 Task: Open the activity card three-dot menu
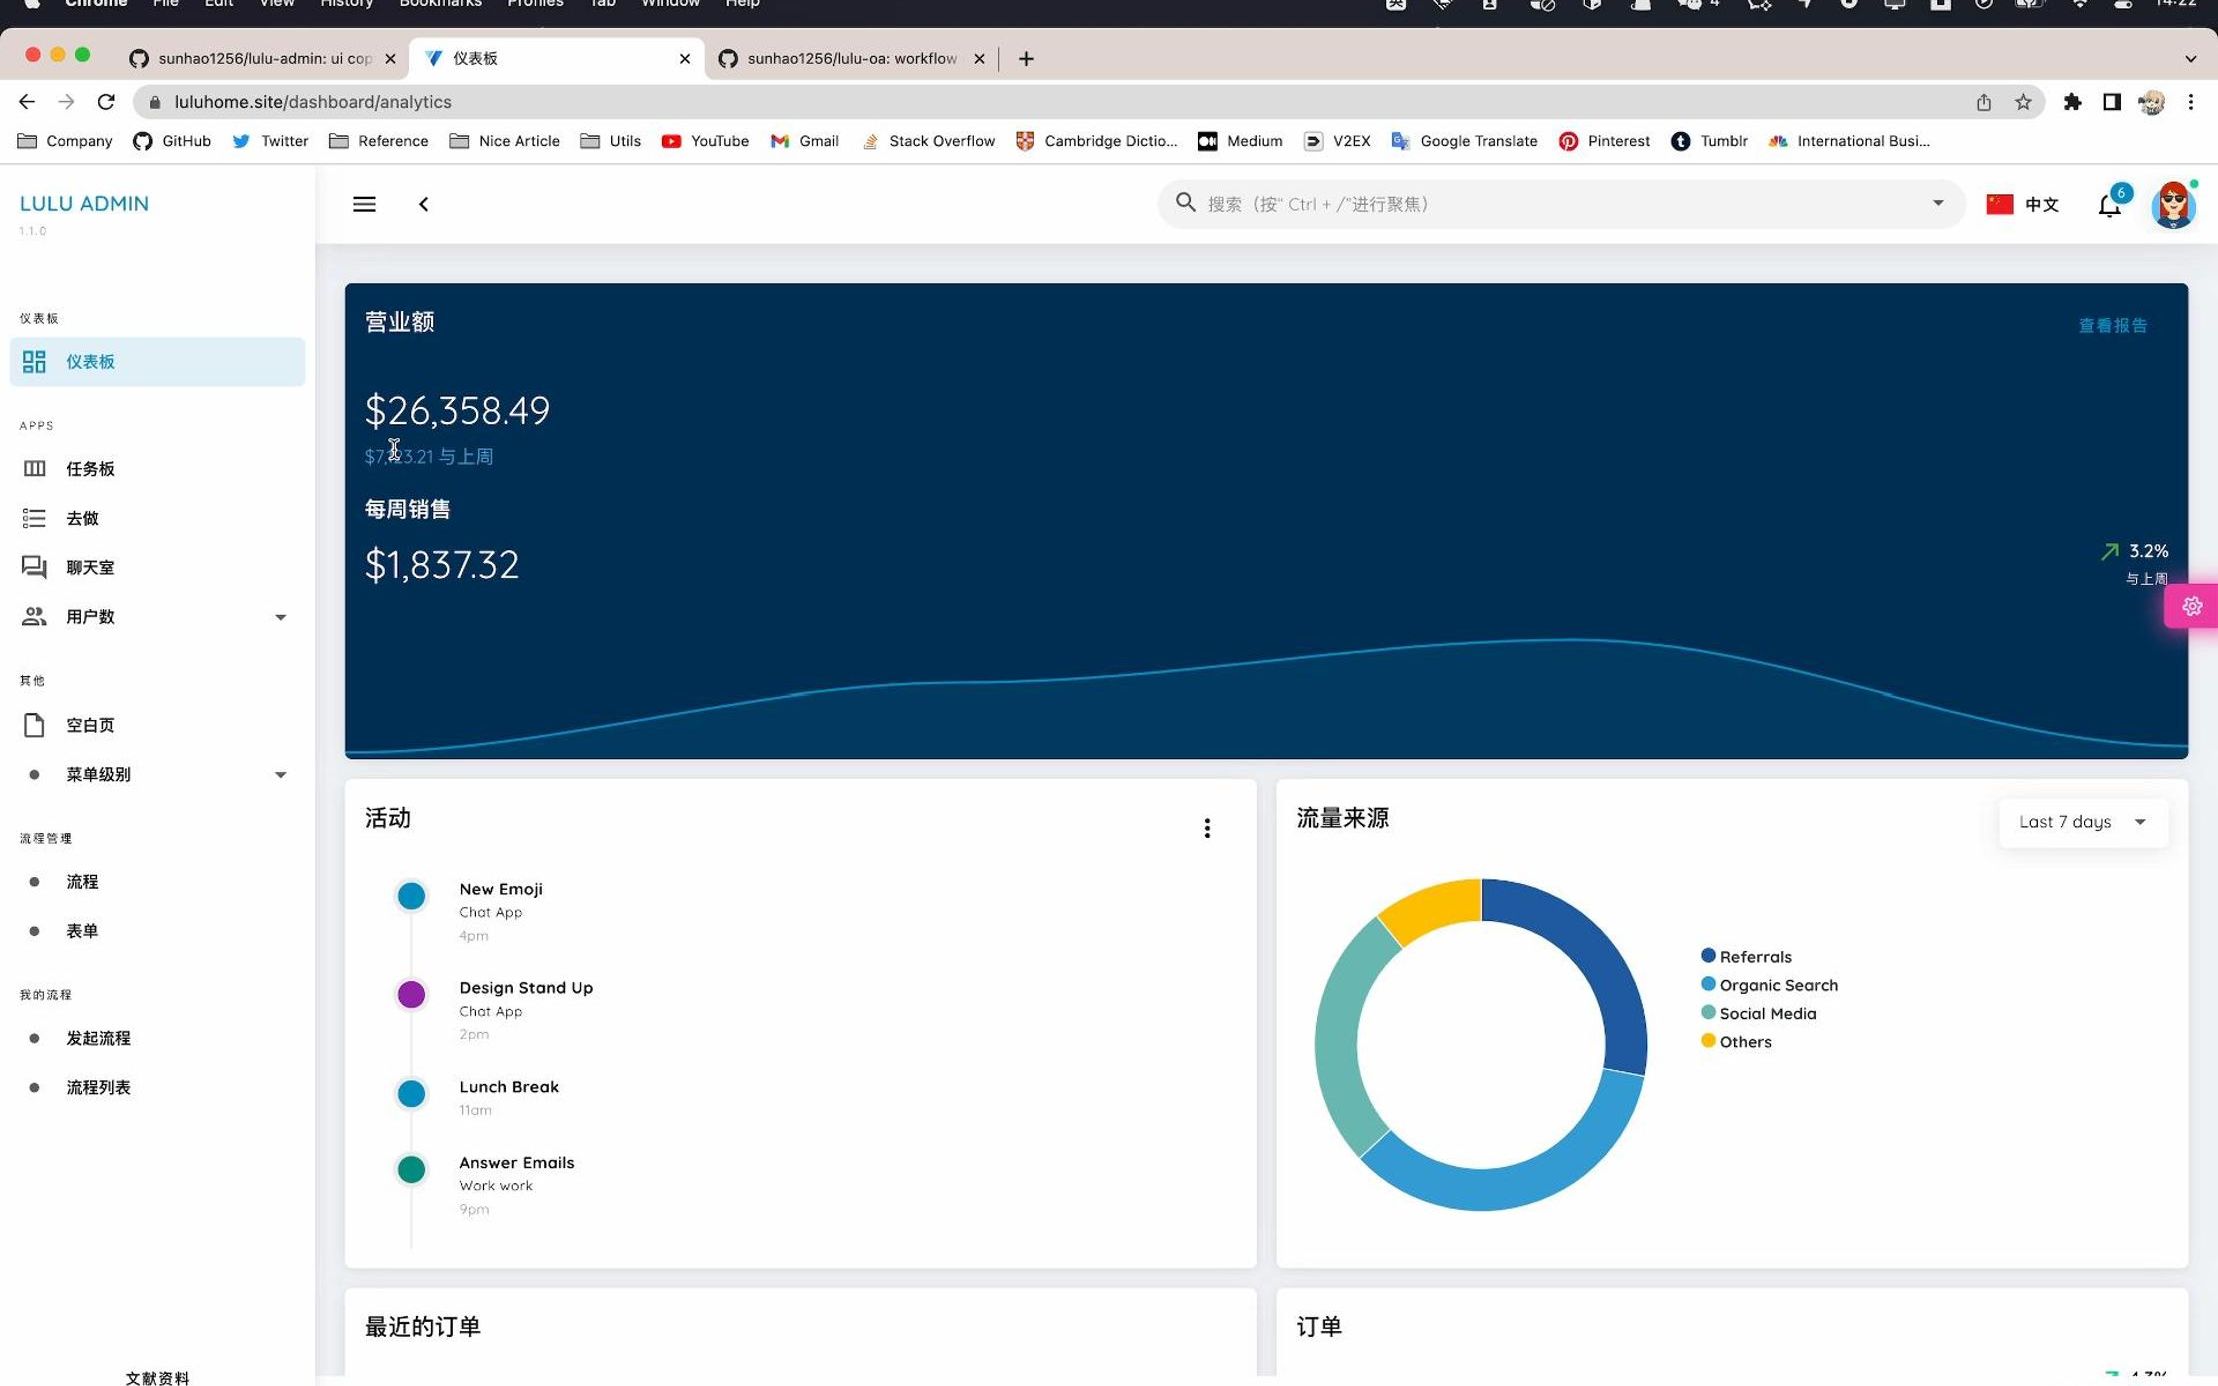pos(1207,828)
